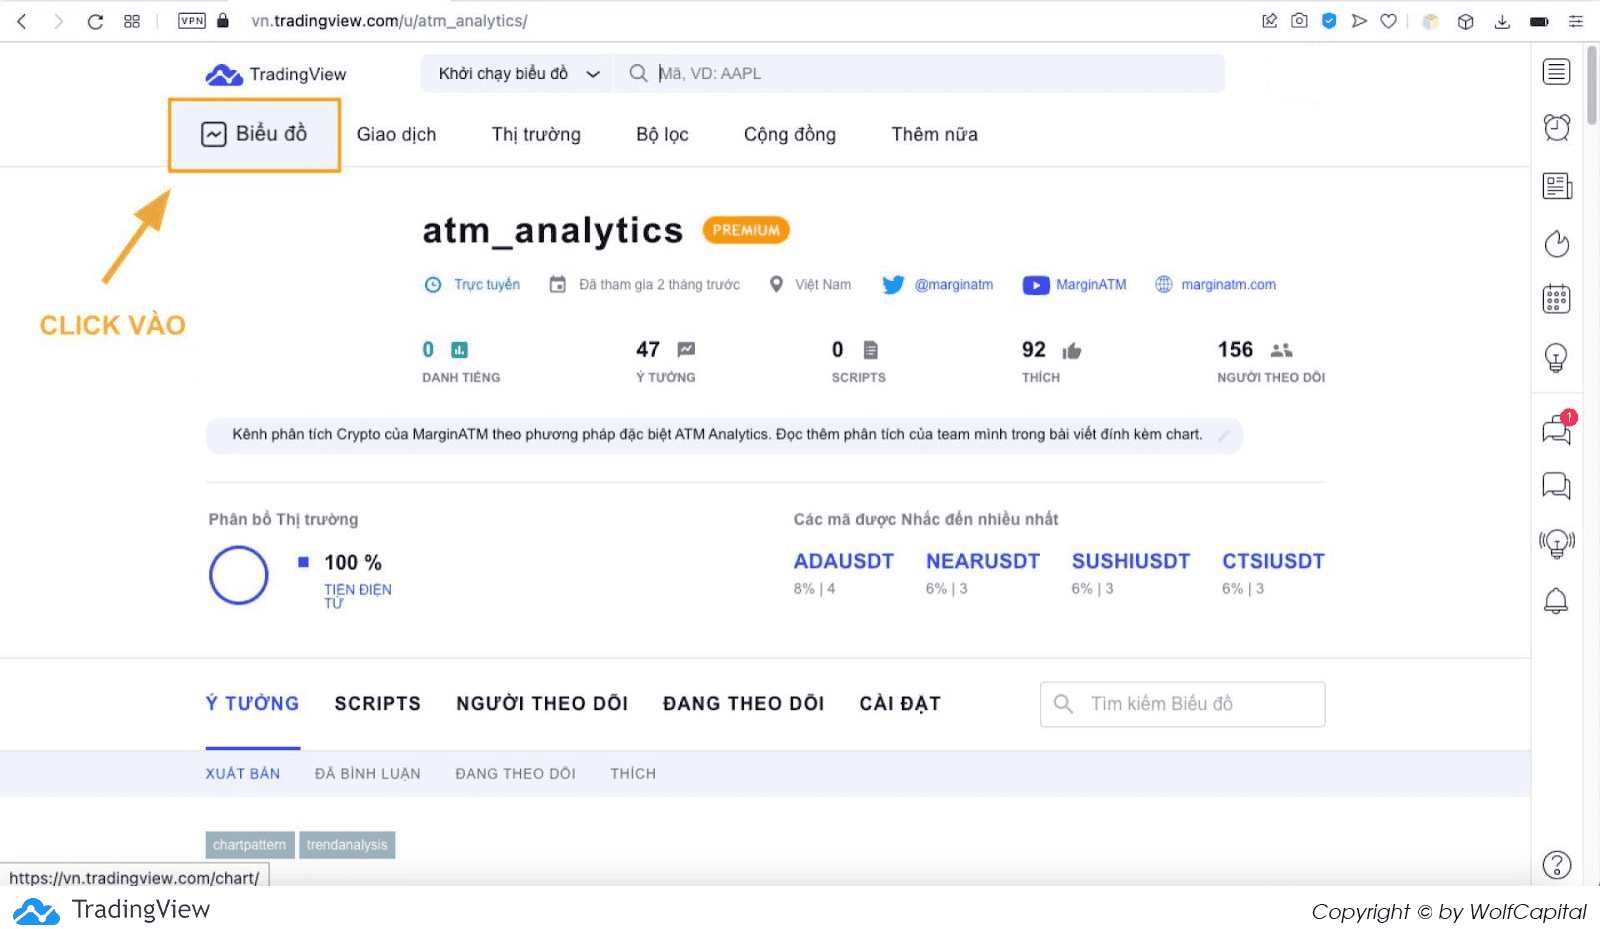The image size is (1600, 929).
Task: Click the Trực tuyến status text
Action: pyautogui.click(x=487, y=285)
